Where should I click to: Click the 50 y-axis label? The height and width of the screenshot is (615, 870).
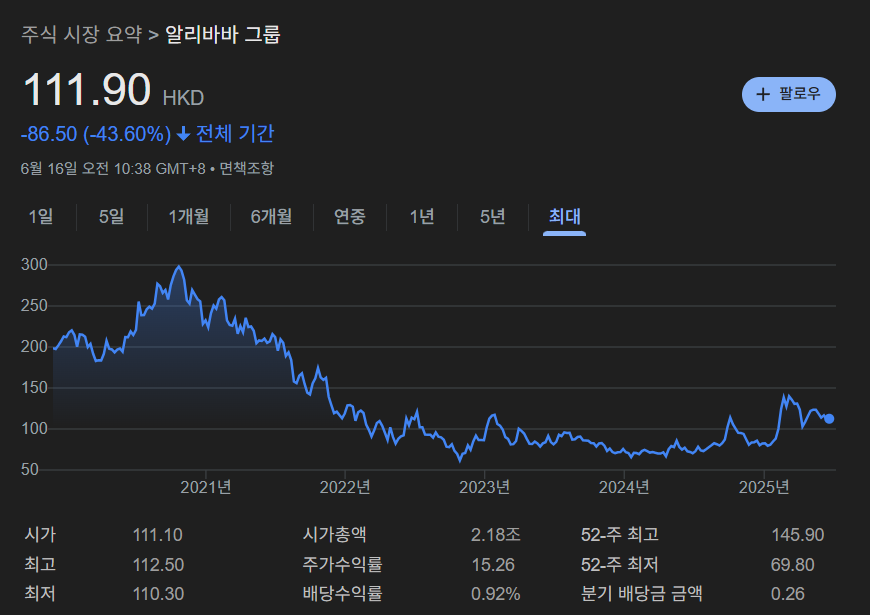[30, 470]
